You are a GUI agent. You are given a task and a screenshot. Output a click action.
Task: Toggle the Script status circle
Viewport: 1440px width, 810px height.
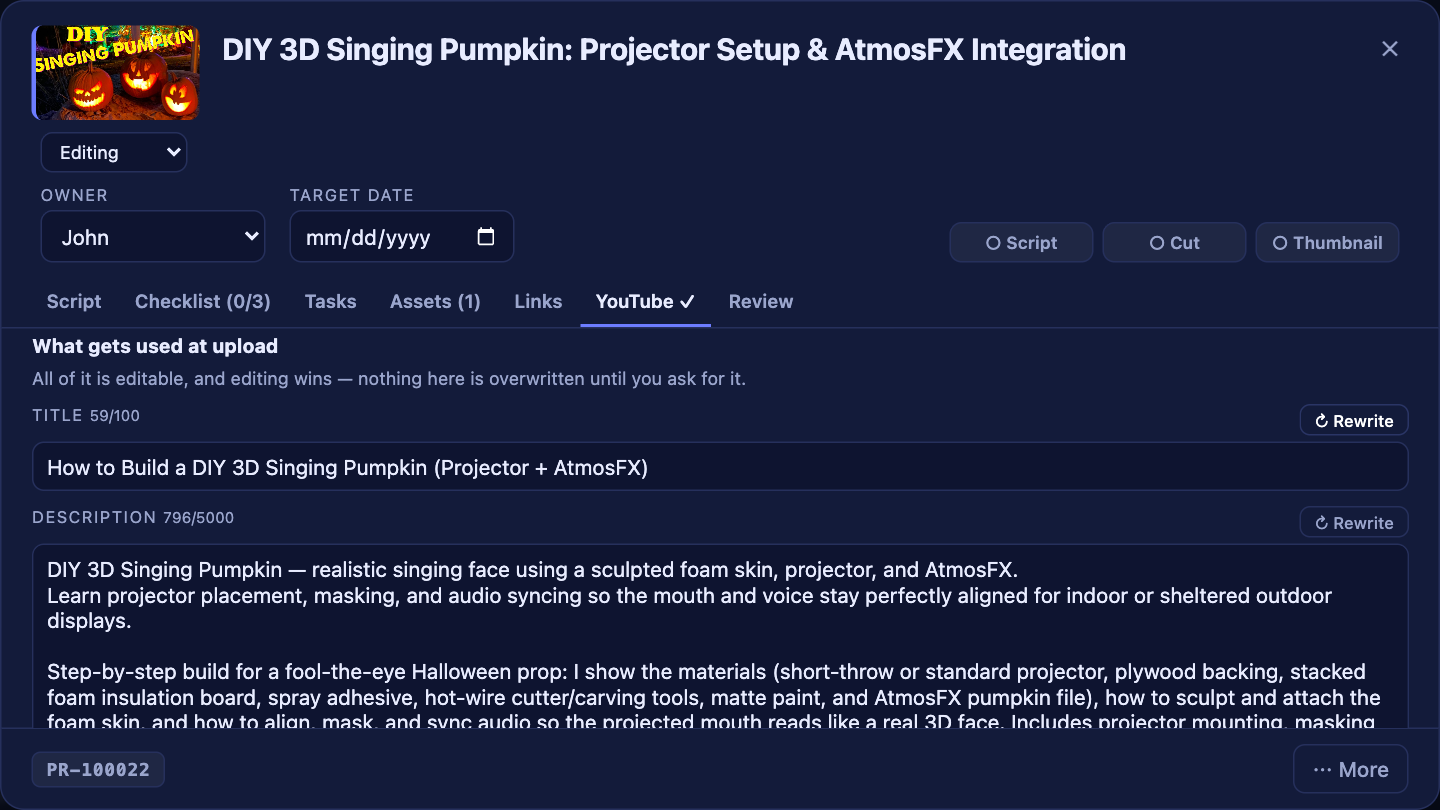[x=993, y=243]
